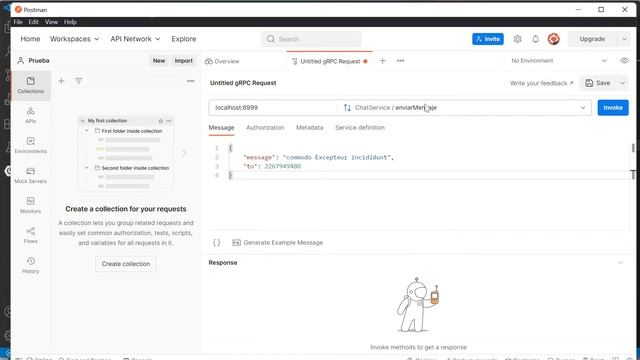
Task: Go to Home in top navigation
Action: click(x=30, y=39)
